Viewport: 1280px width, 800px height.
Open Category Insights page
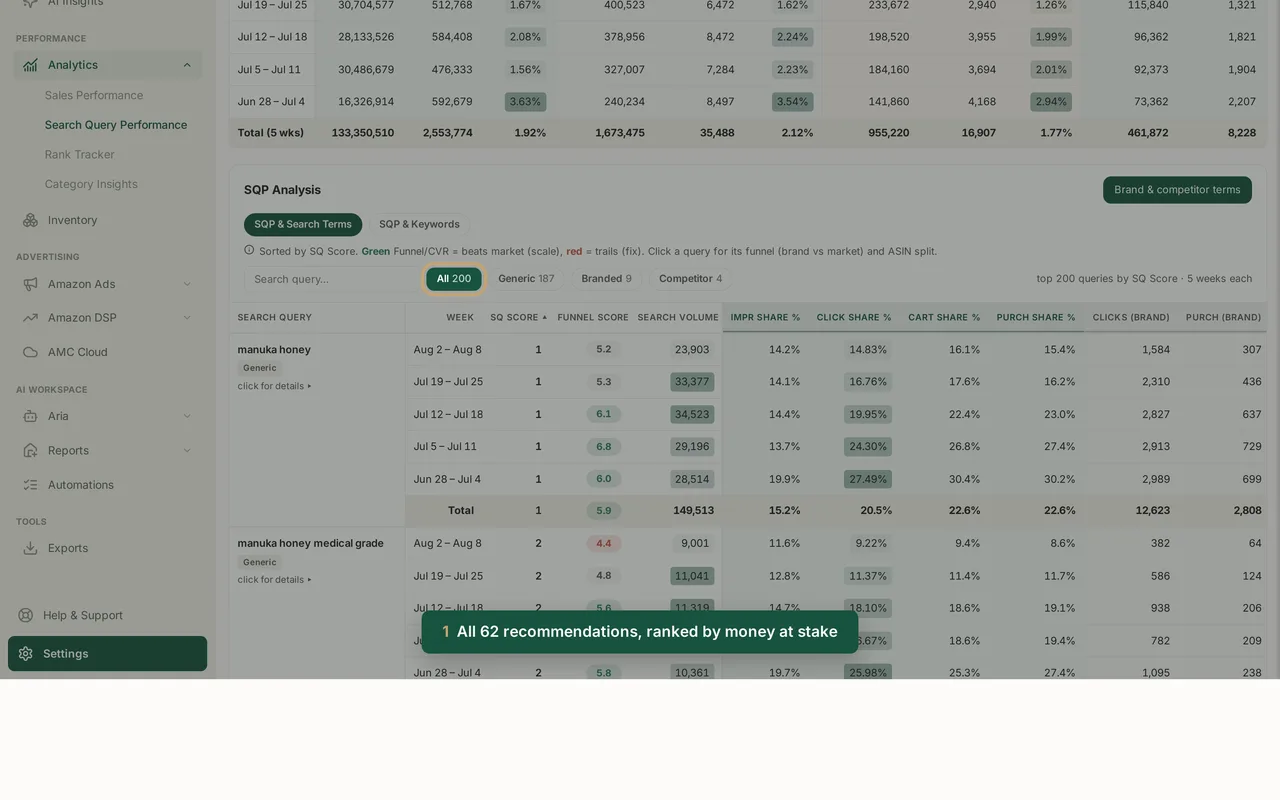point(91,184)
